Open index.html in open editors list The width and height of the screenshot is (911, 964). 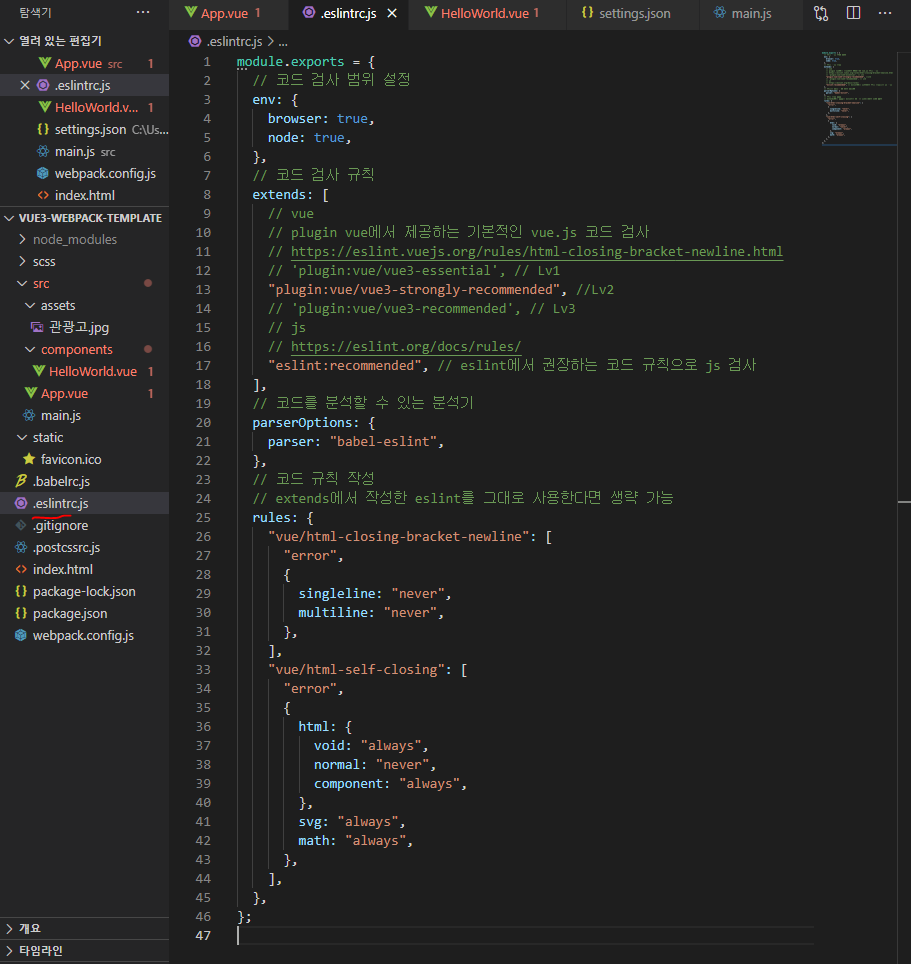[x=84, y=196]
